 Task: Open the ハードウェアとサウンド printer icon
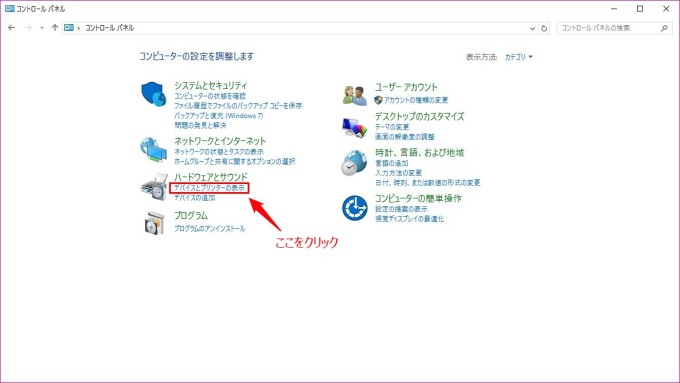click(x=154, y=187)
